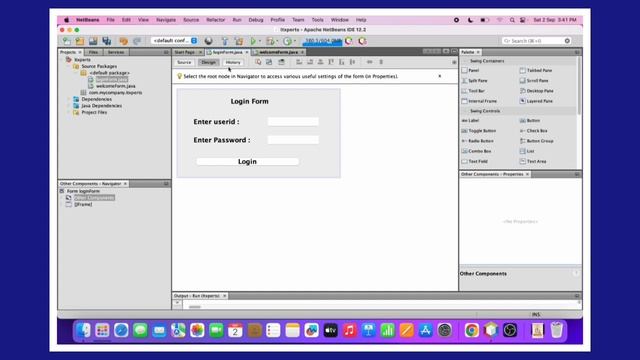This screenshot has width=640, height=360.
Task: Select the List palette item
Action: coord(527,151)
